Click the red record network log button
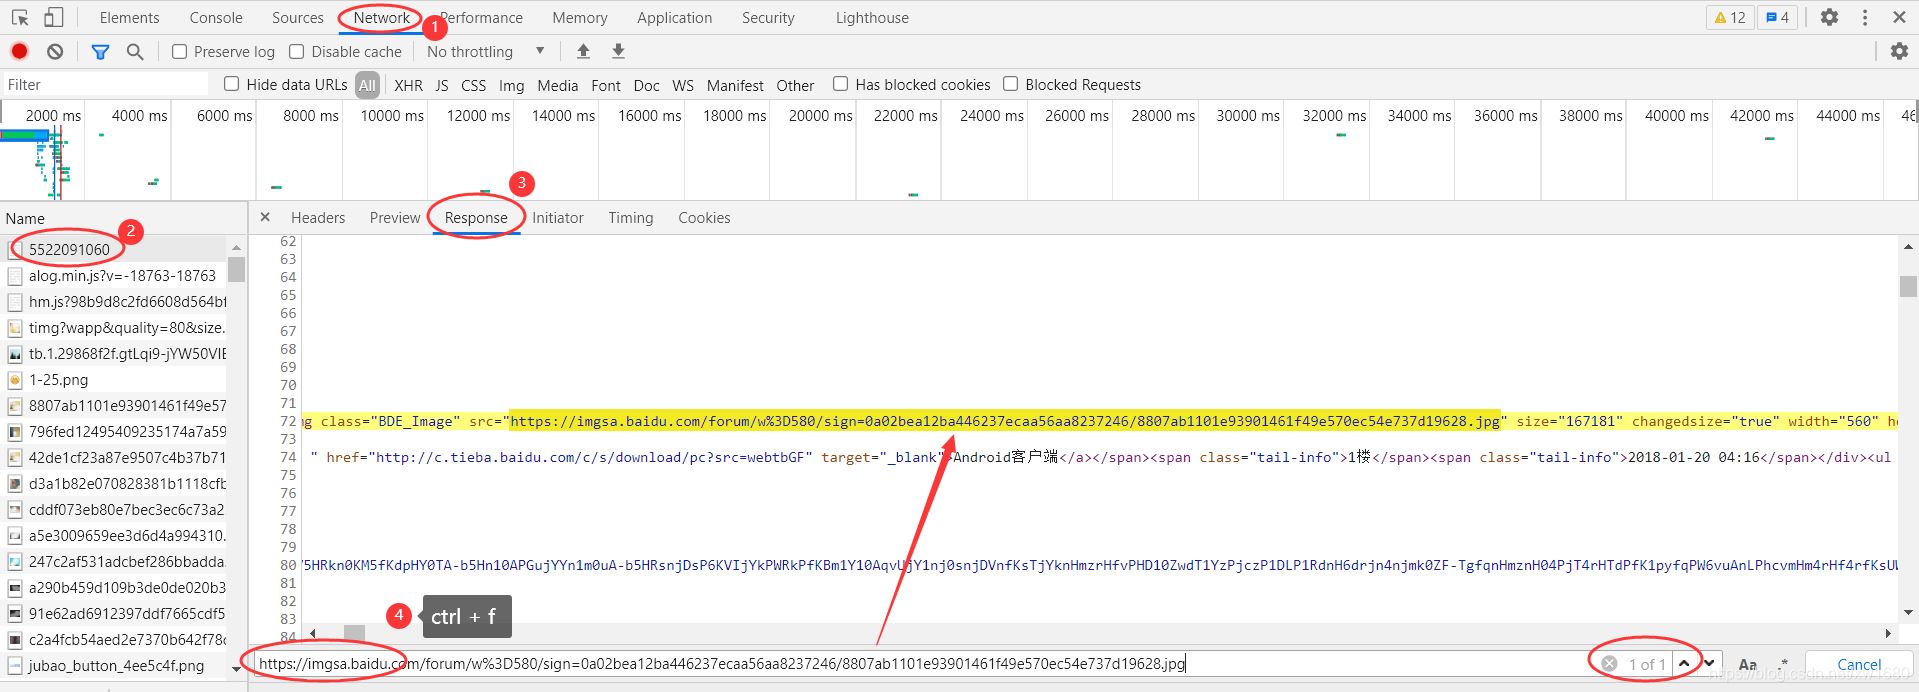 [19, 51]
